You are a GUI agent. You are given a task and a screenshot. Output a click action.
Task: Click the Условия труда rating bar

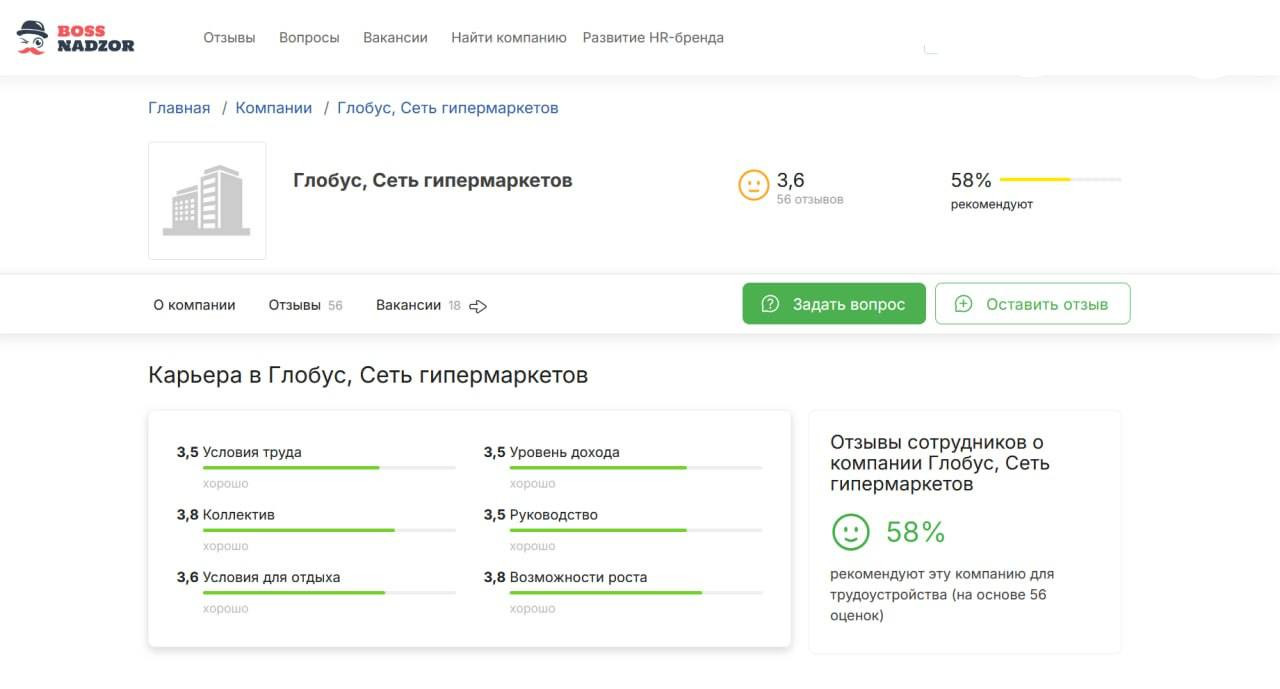click(329, 467)
